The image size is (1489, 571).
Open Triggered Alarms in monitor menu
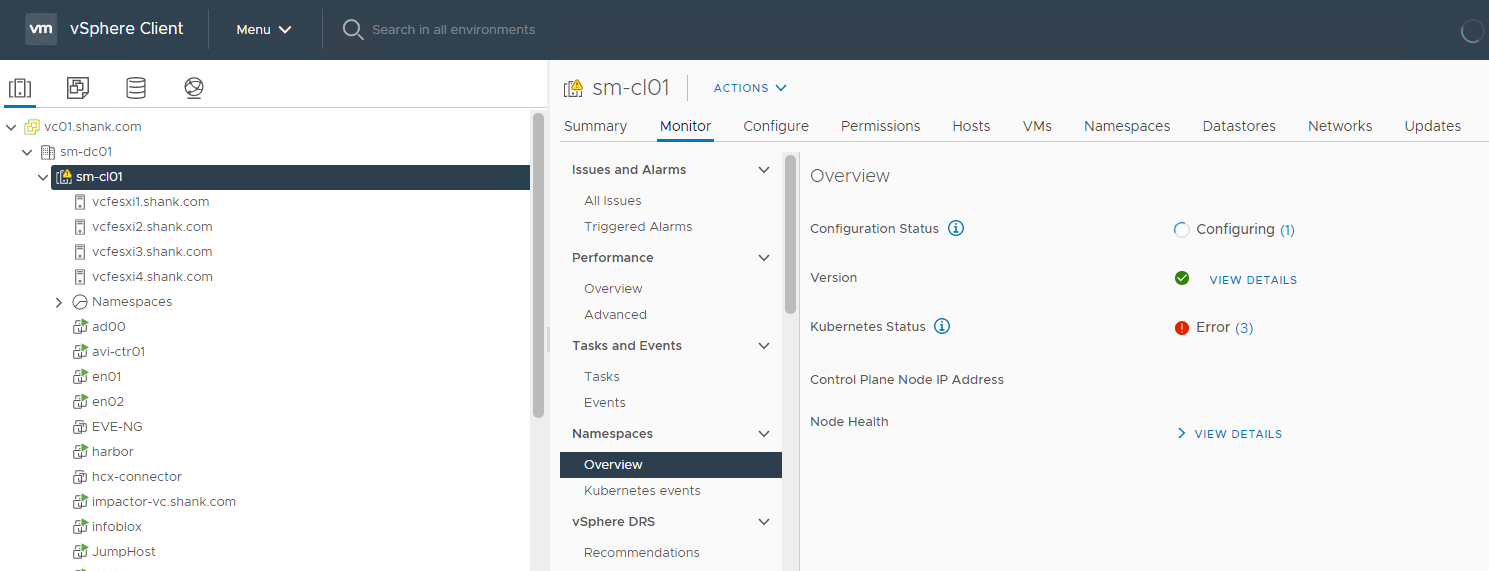coord(638,227)
